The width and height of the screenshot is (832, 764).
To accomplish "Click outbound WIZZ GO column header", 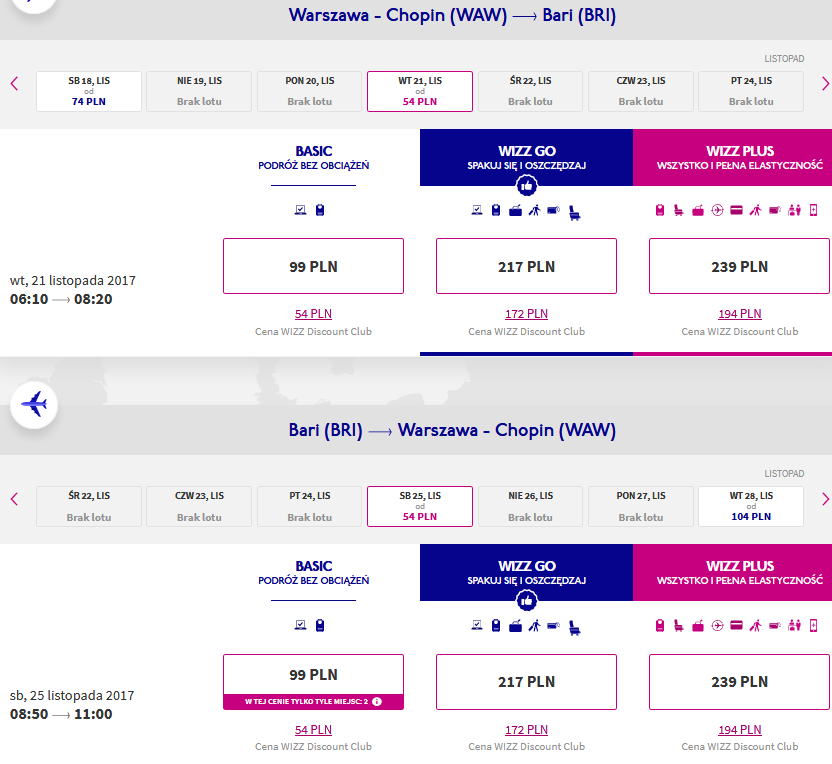I will pos(526,158).
